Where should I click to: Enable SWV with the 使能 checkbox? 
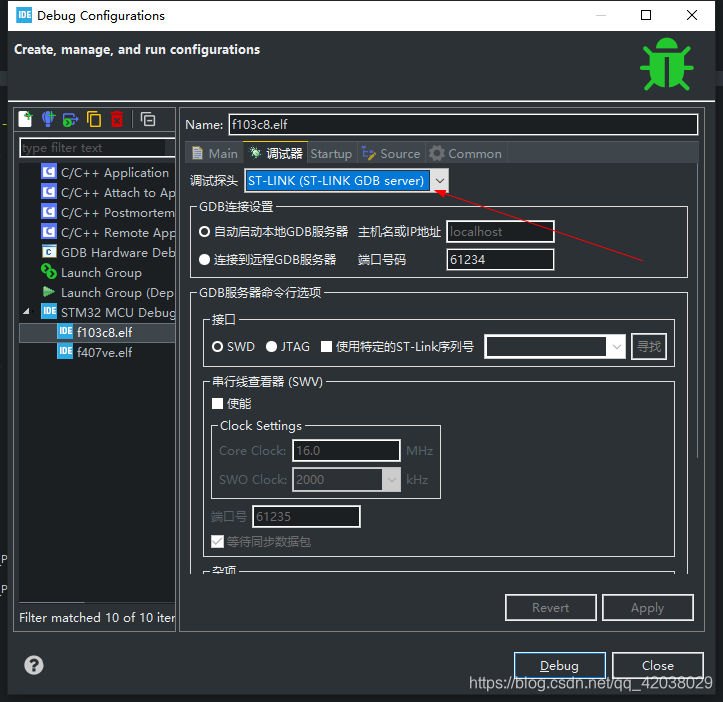(217, 404)
